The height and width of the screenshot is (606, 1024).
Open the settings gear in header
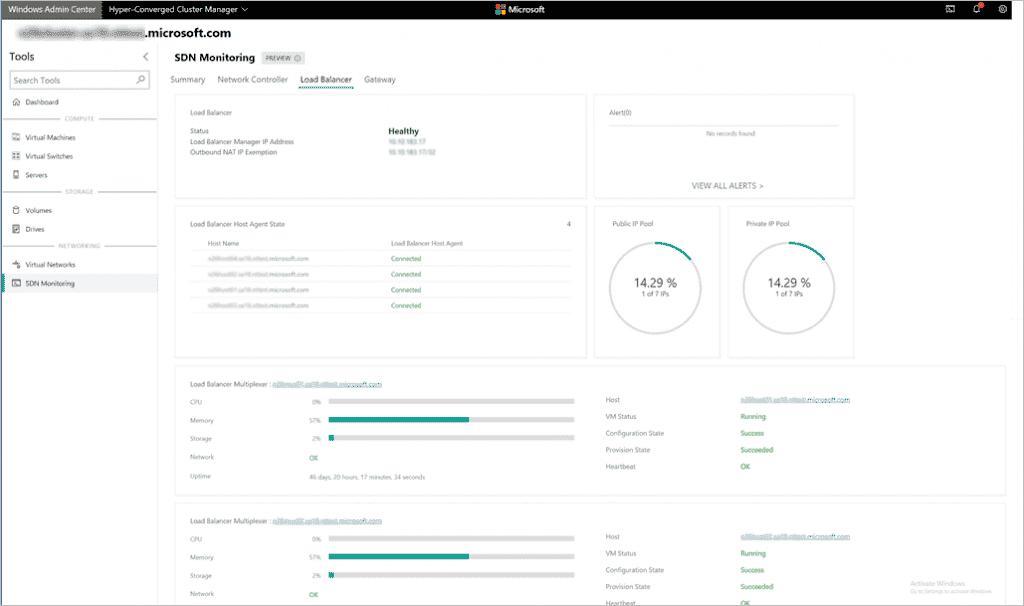[1002, 9]
